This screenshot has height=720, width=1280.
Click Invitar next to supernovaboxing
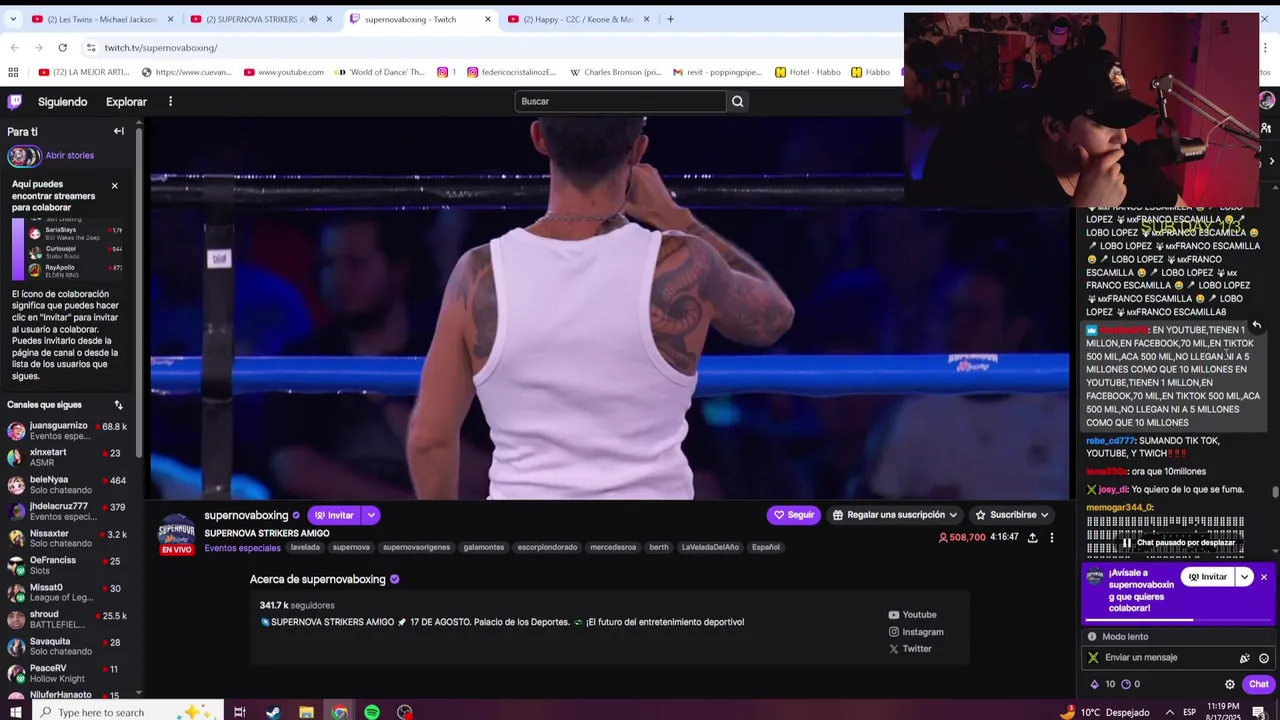point(334,515)
